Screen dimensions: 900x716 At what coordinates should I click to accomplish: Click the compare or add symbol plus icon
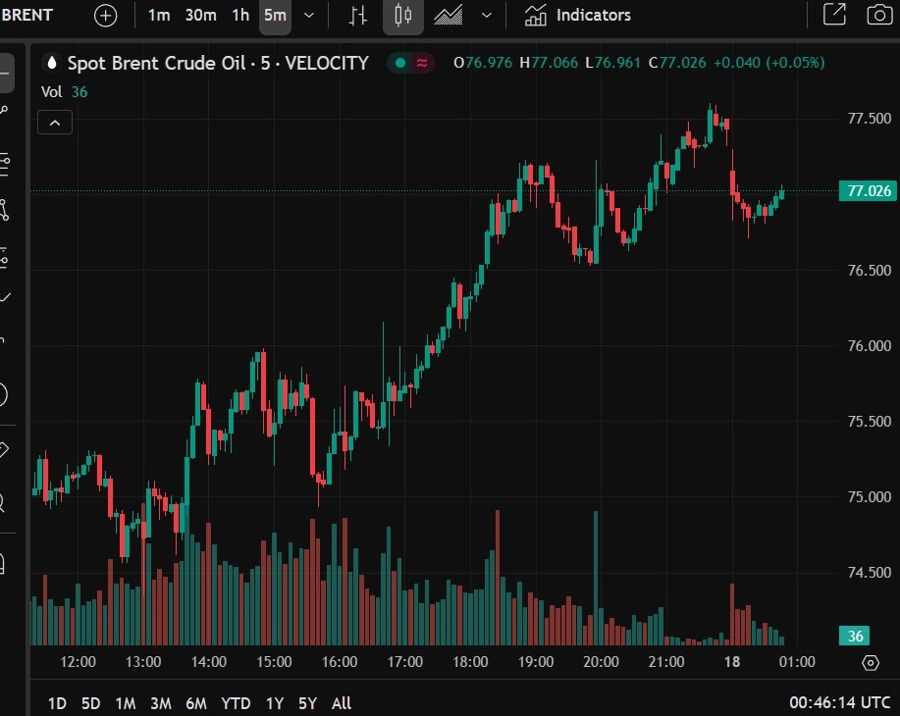tap(105, 16)
